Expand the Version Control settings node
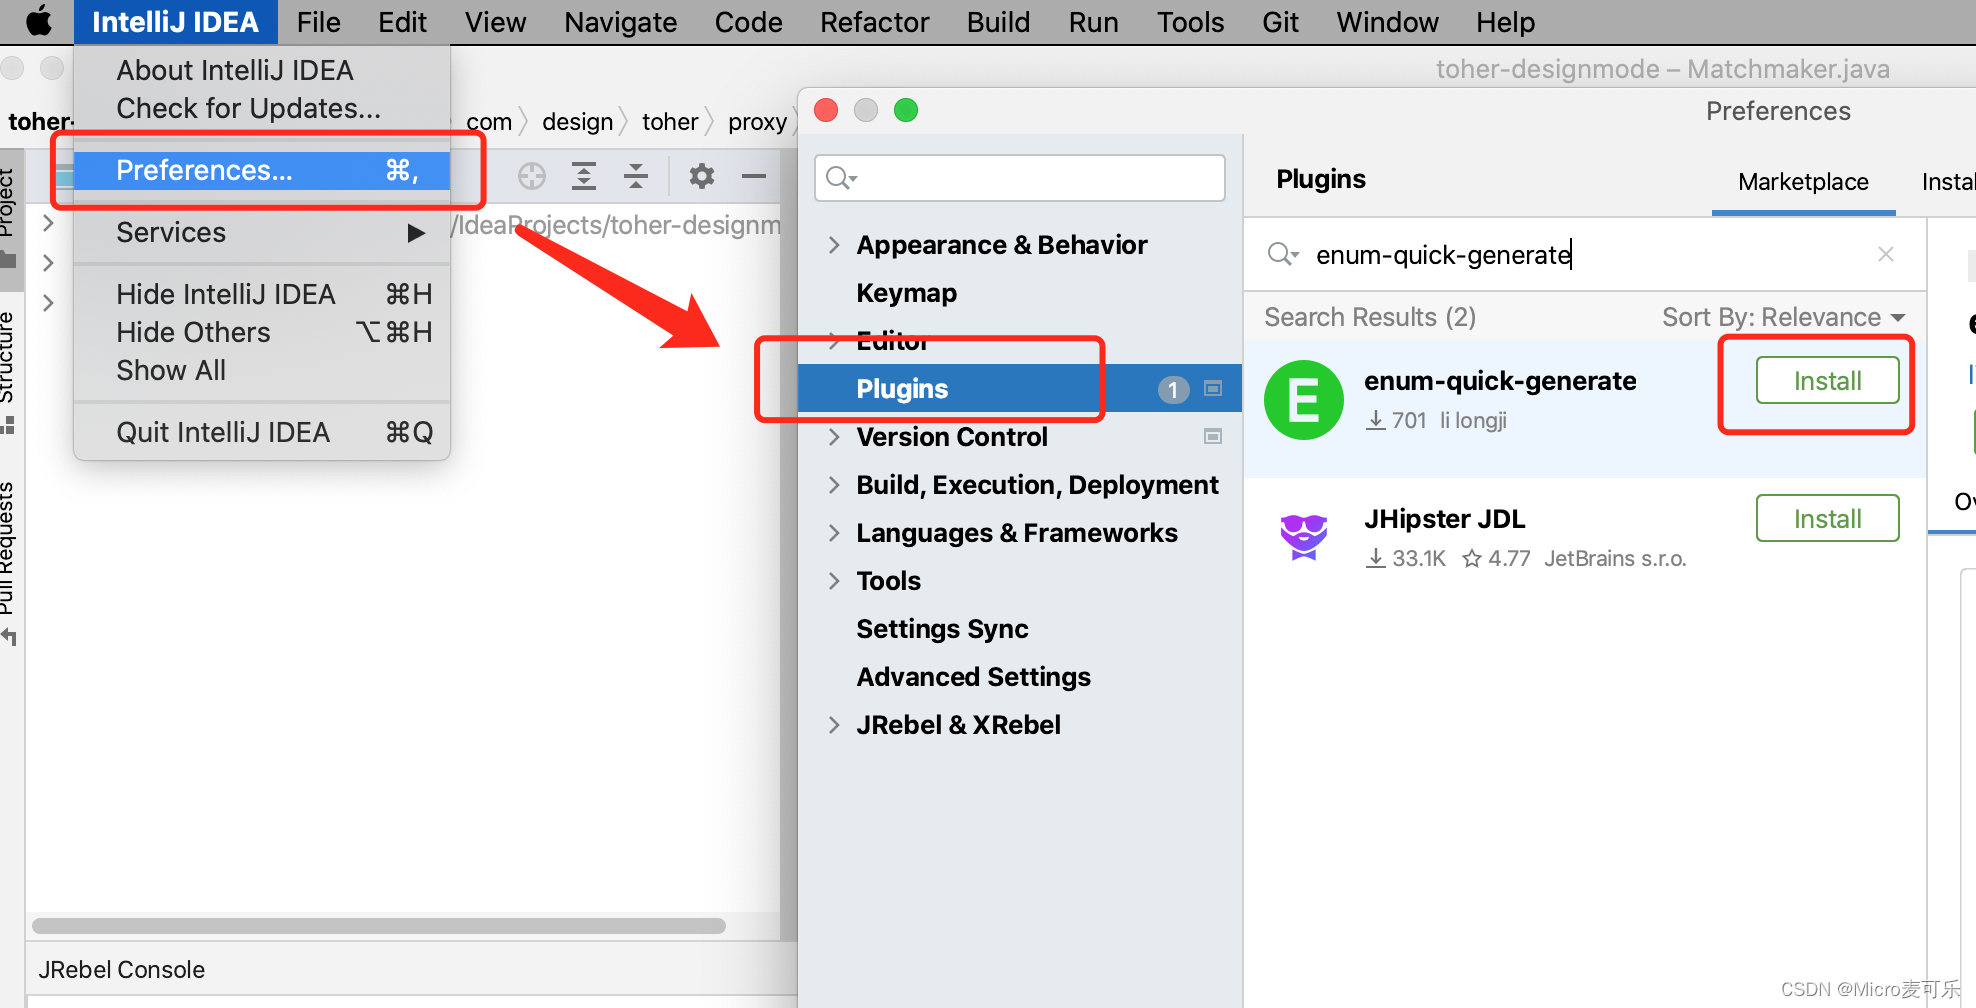Viewport: 1976px width, 1008px height. (834, 437)
